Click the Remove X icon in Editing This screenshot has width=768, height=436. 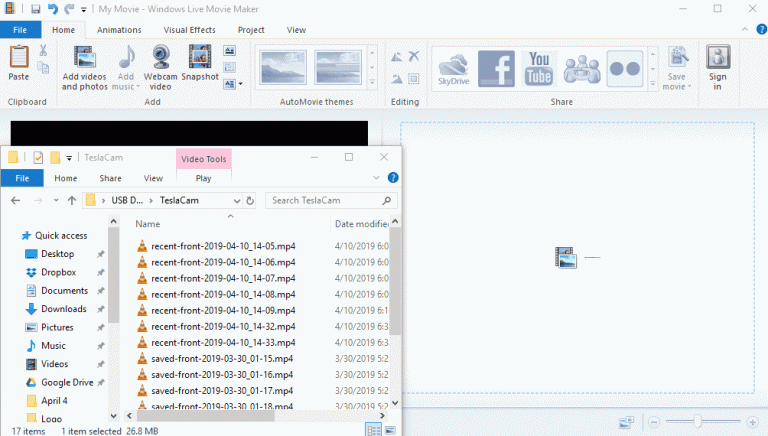point(414,56)
